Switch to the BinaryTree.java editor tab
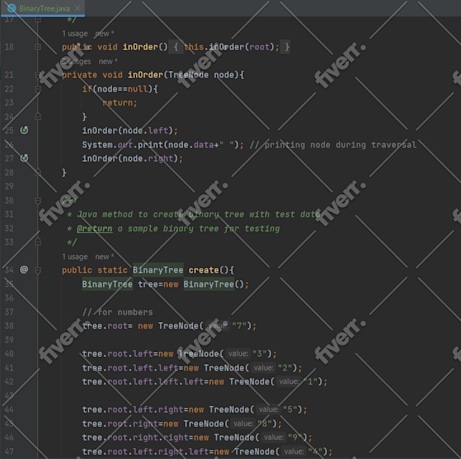 tap(42, 8)
